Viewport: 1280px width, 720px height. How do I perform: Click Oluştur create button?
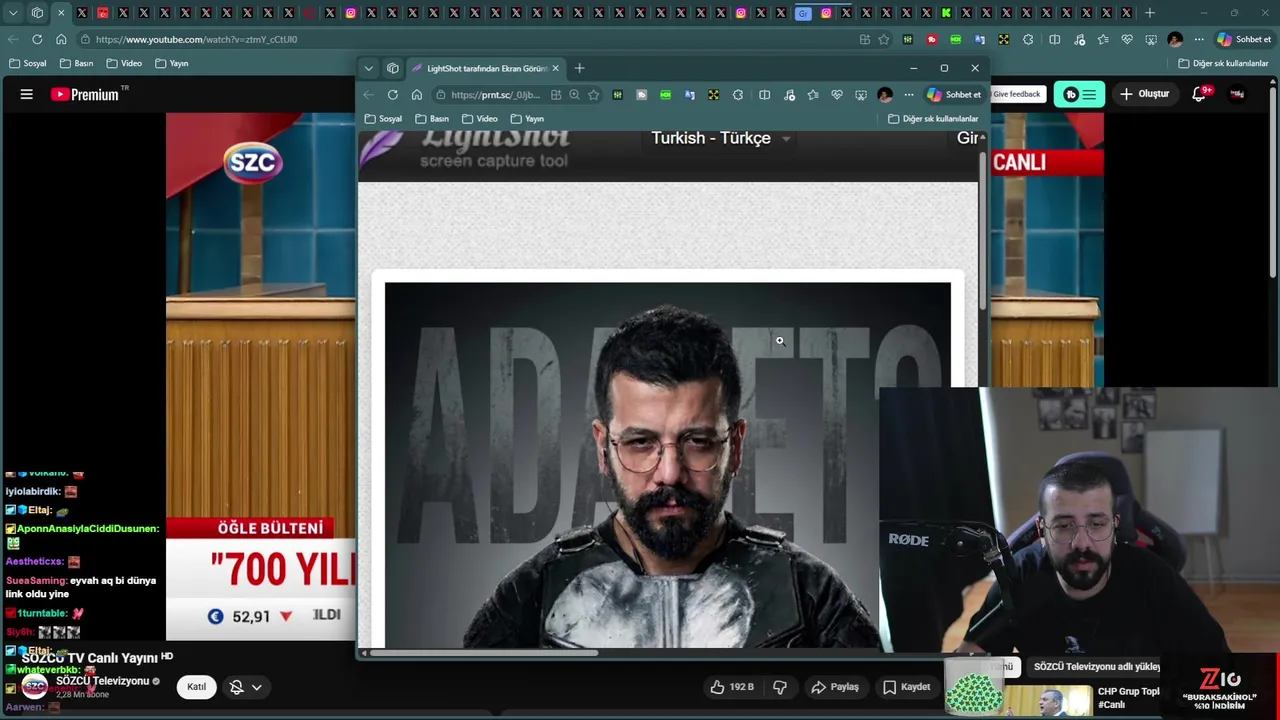coord(1145,94)
